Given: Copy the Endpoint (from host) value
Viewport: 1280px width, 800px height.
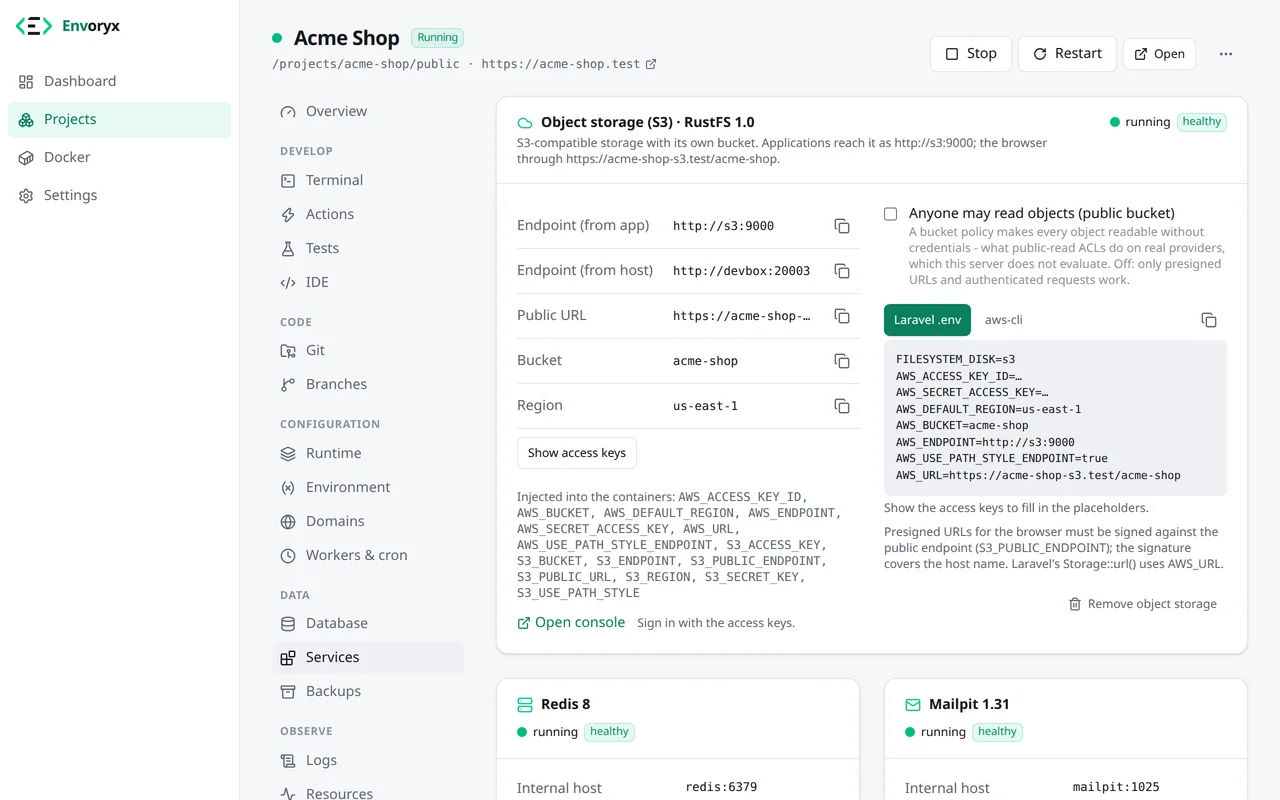Looking at the screenshot, I should click(x=842, y=271).
